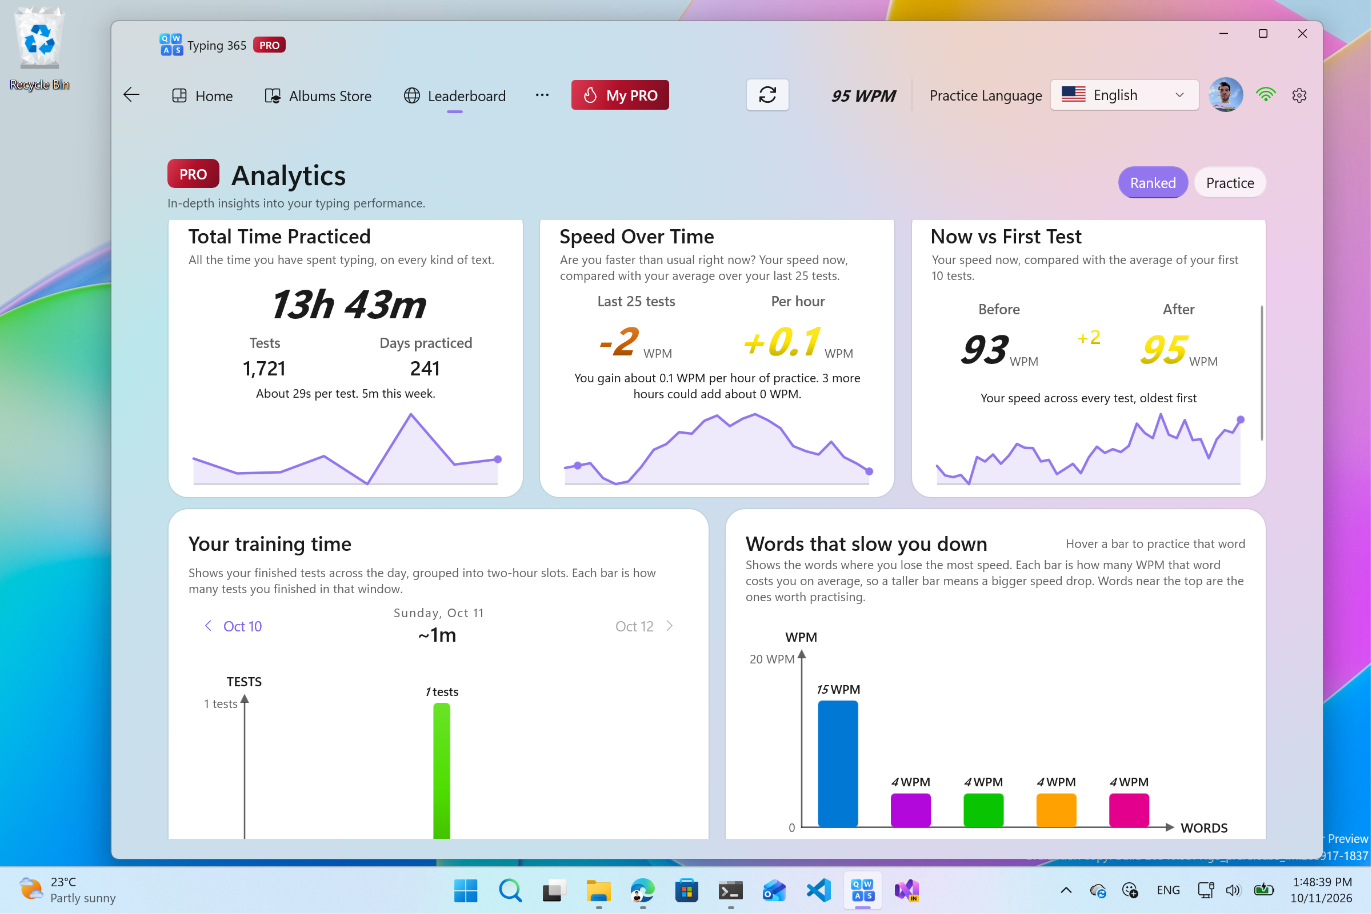This screenshot has height=914, width=1371.
Task: Click the purple 4 WPM word bar
Action: pyautogui.click(x=911, y=810)
